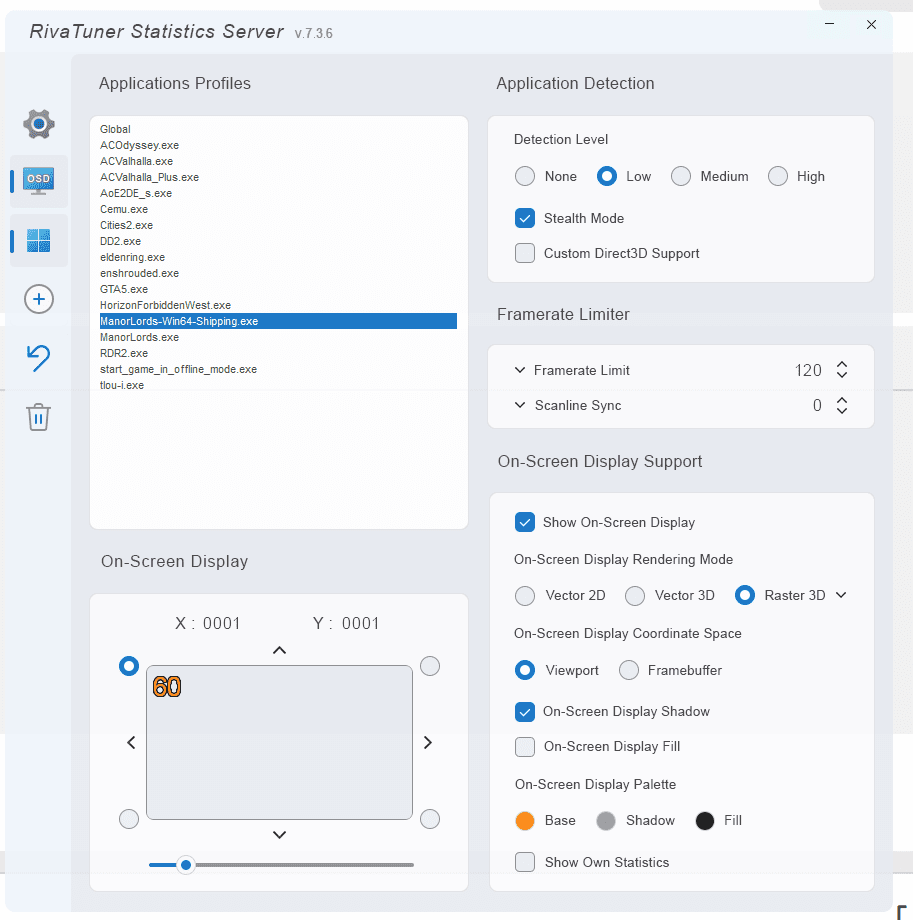The height and width of the screenshot is (920, 913).
Task: Select the Global profile
Action: point(278,129)
